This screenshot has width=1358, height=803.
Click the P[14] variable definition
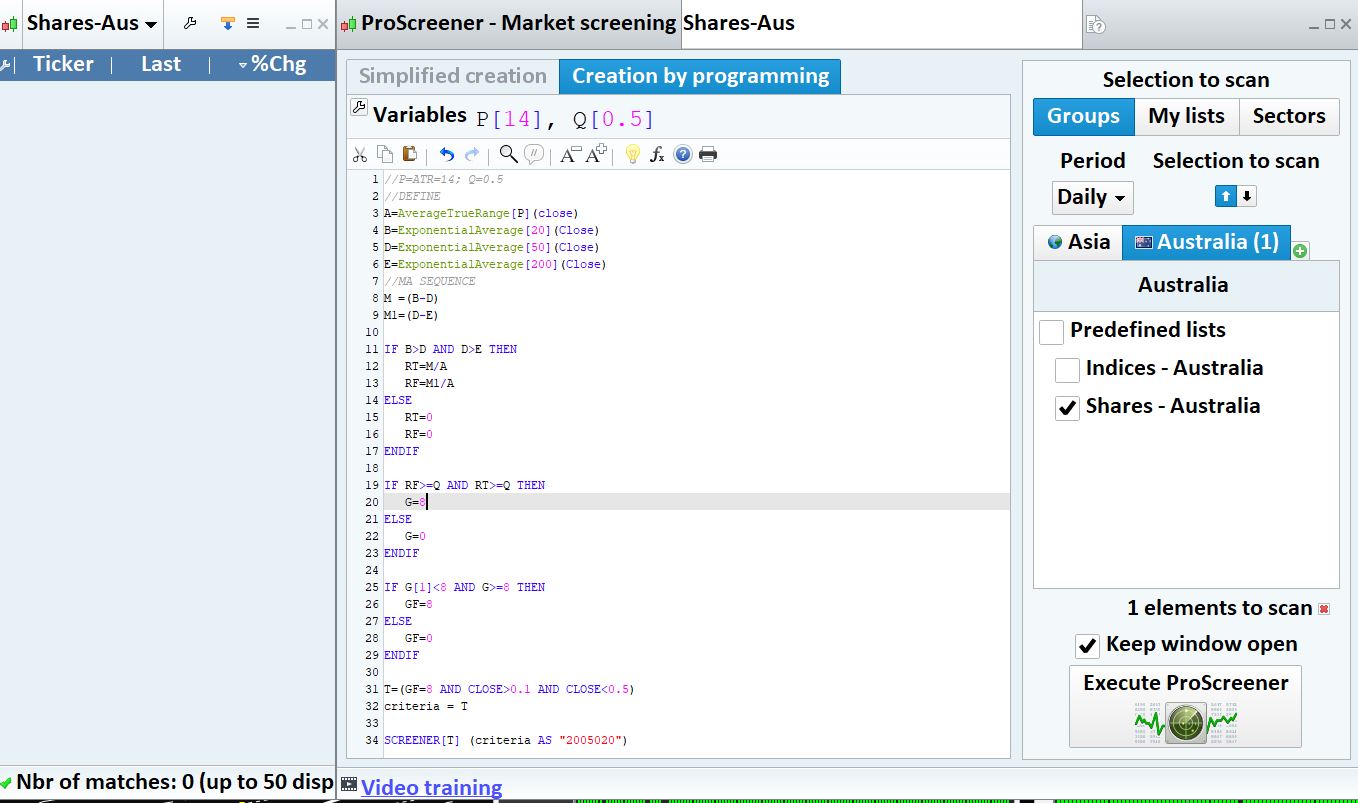(x=509, y=120)
